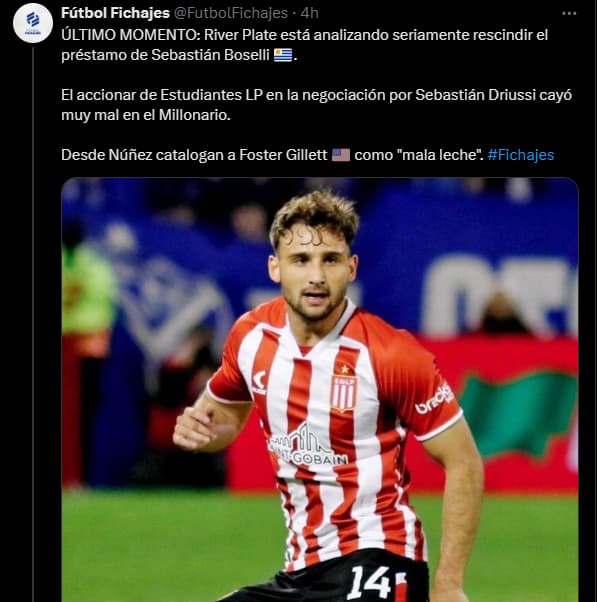Click the United States flag emoji

click(341, 155)
